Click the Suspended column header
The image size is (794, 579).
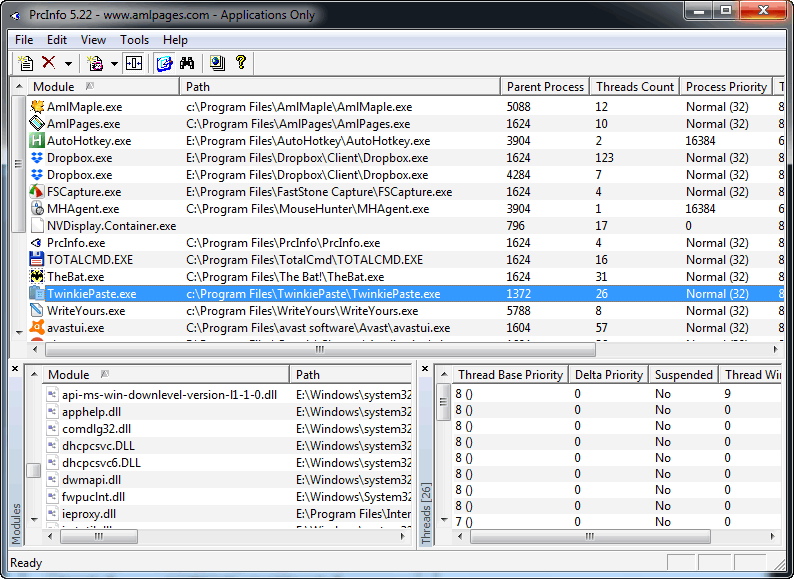[684, 375]
